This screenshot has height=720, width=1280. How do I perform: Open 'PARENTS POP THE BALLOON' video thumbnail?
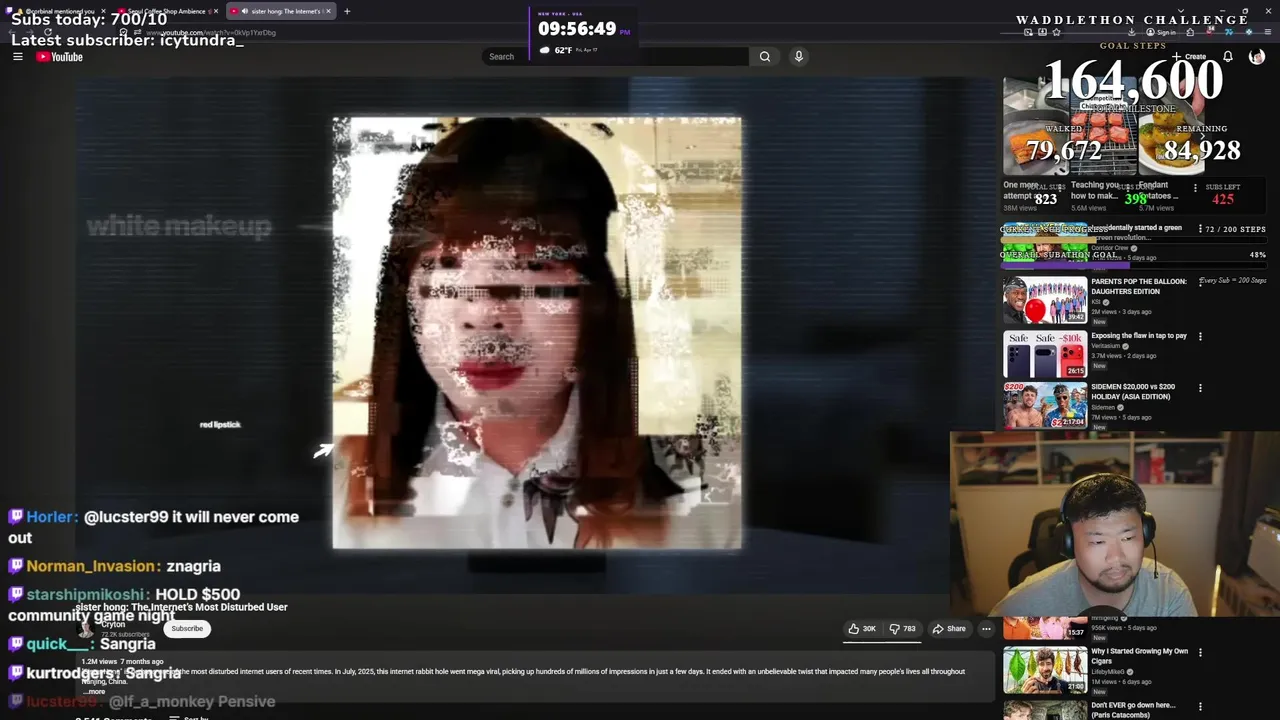coord(1045,300)
